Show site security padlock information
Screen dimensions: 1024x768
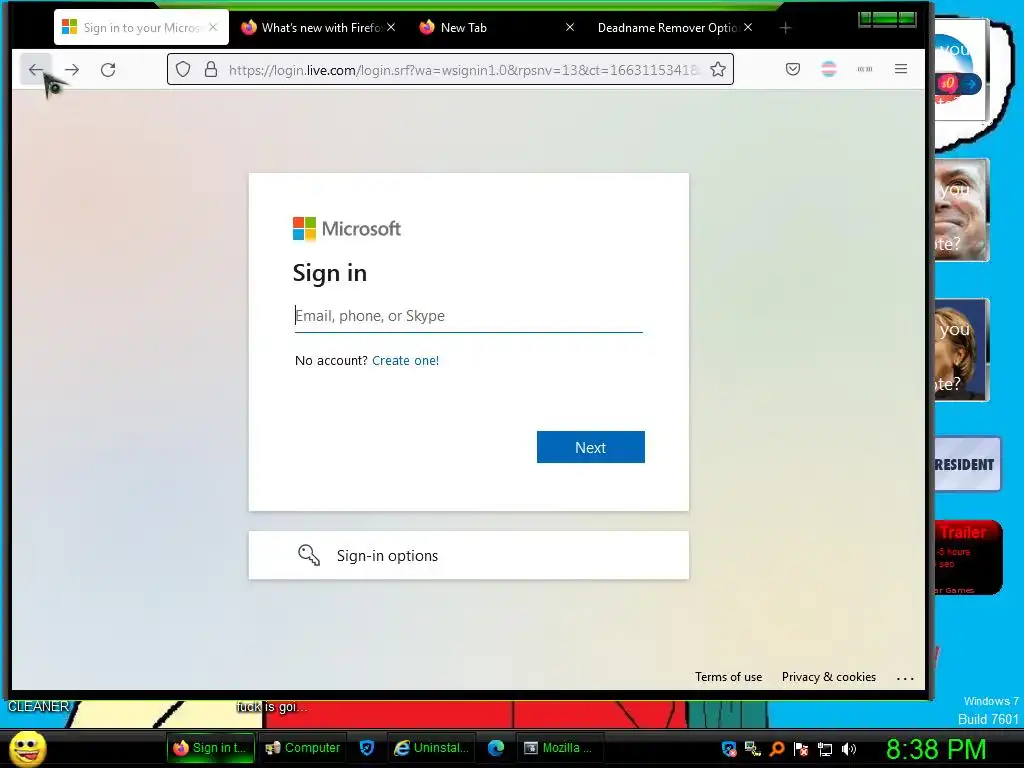pyautogui.click(x=210, y=69)
